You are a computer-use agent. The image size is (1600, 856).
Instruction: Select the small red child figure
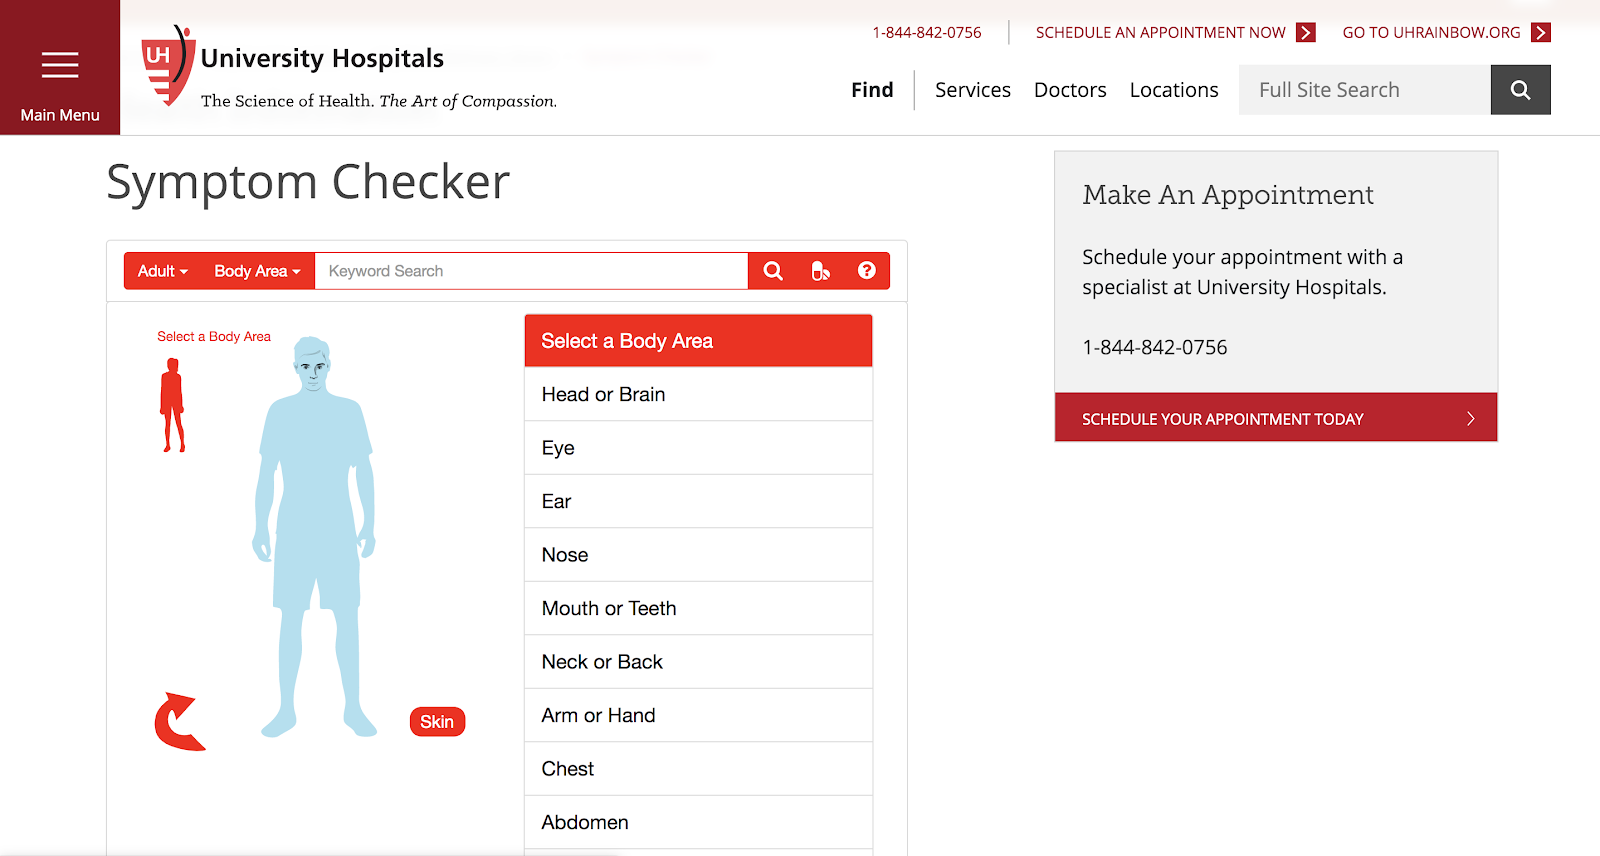point(173,405)
